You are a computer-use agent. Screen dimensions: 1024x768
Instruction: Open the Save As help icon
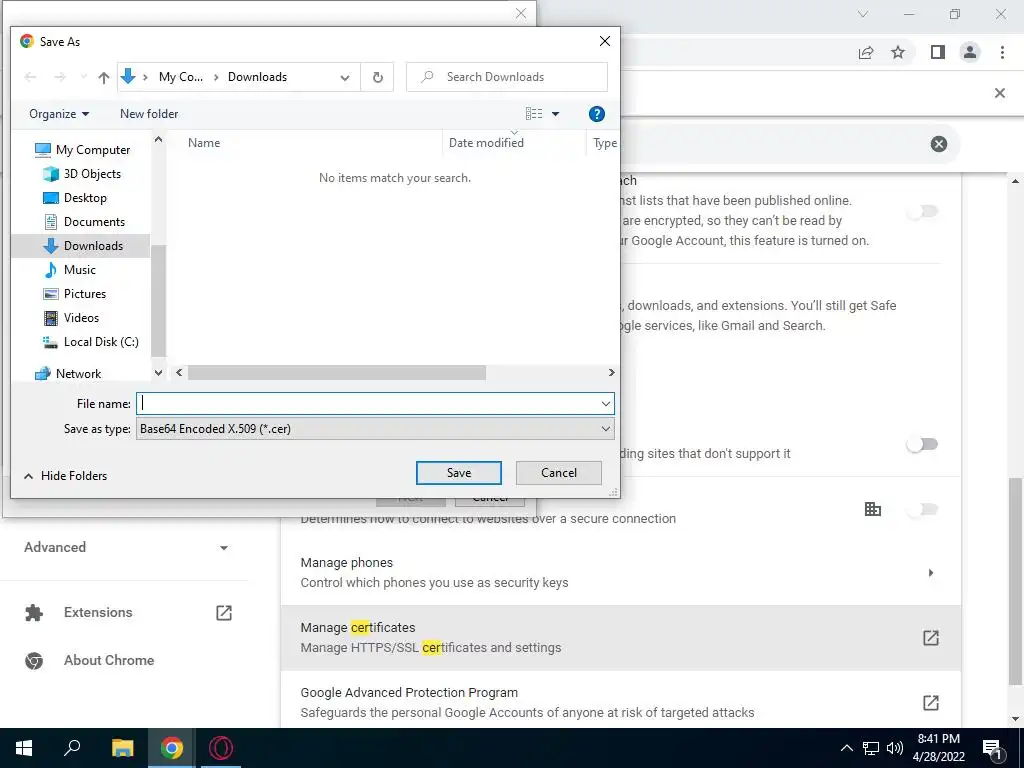[x=596, y=114]
